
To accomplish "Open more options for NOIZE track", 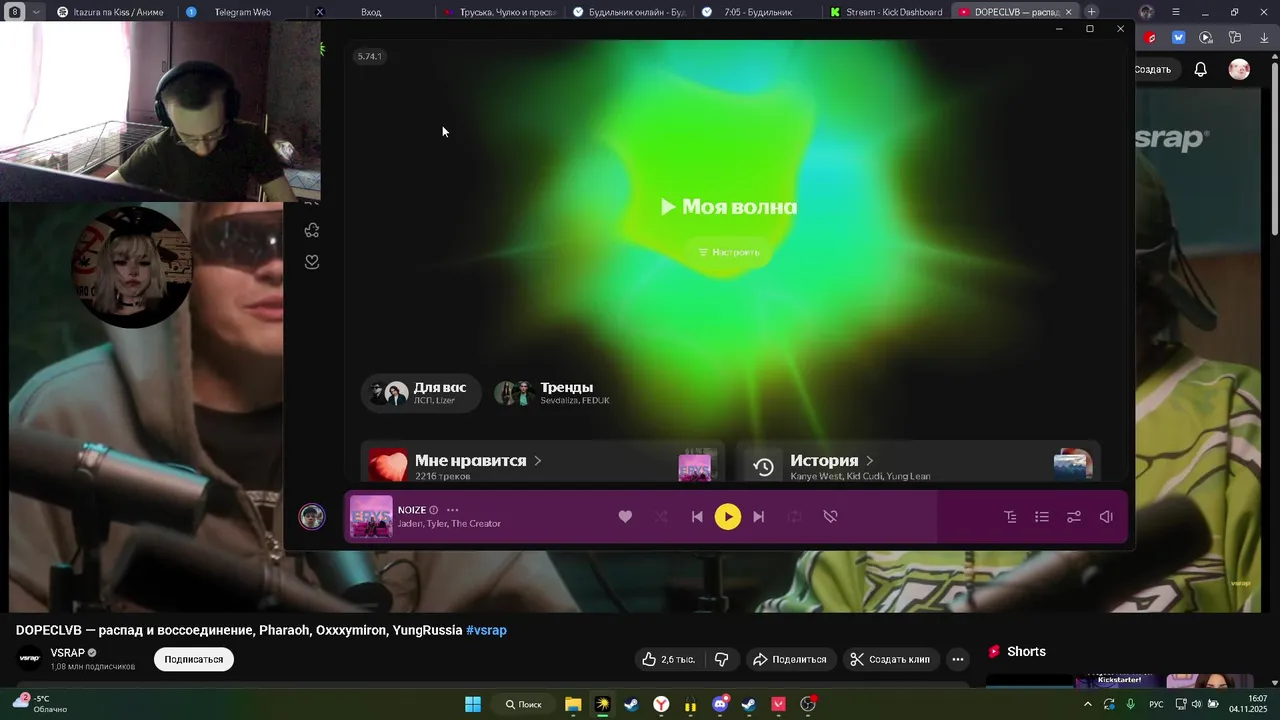I will point(452,510).
